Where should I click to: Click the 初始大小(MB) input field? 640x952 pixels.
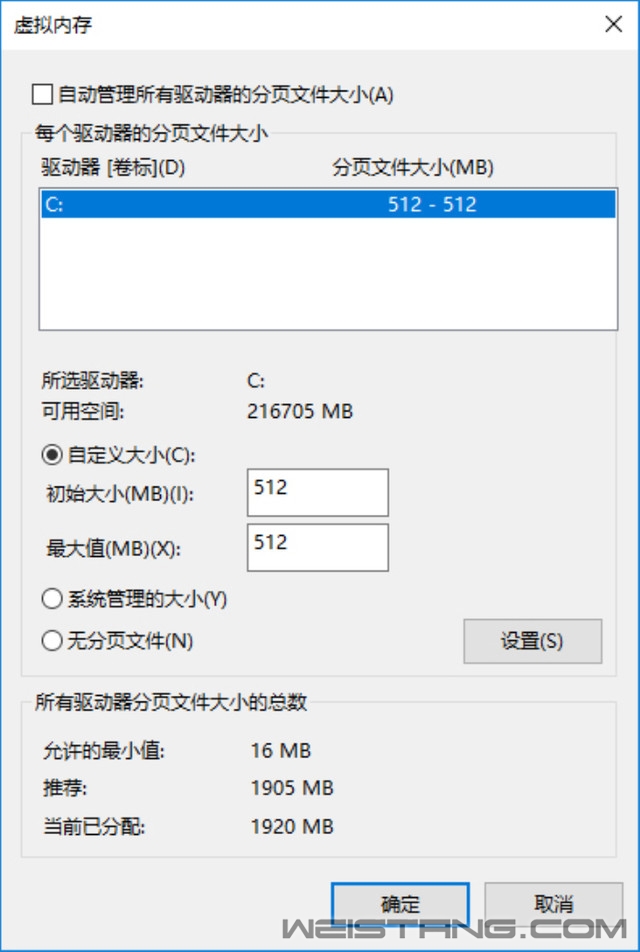pyautogui.click(x=318, y=492)
